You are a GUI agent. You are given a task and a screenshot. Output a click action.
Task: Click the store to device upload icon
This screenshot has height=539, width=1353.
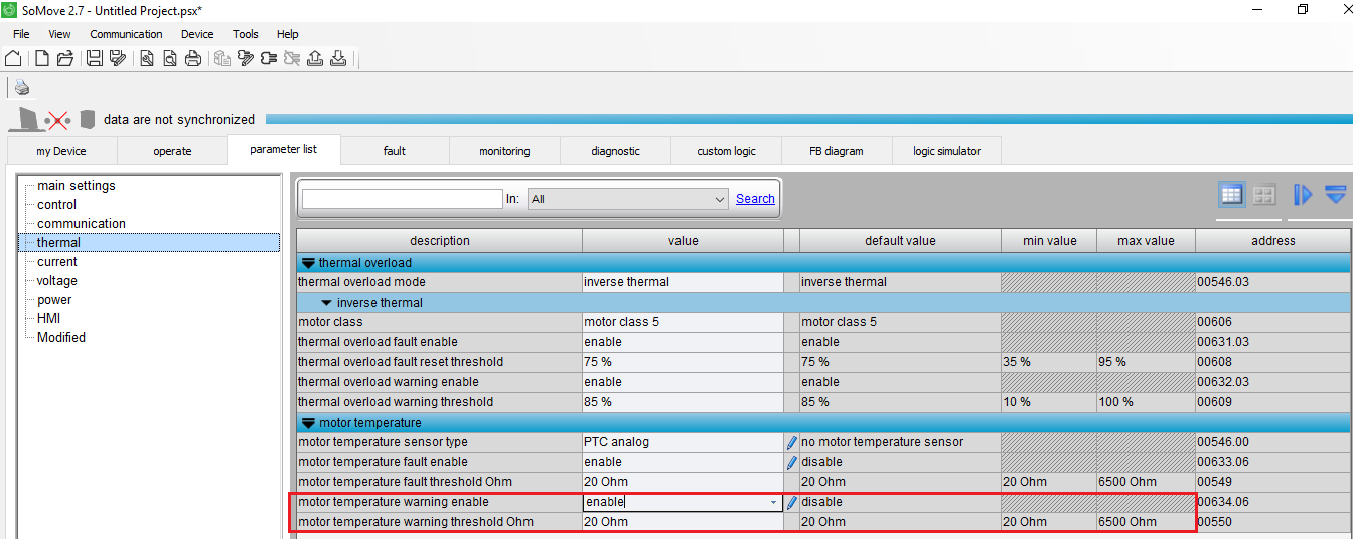click(x=315, y=58)
